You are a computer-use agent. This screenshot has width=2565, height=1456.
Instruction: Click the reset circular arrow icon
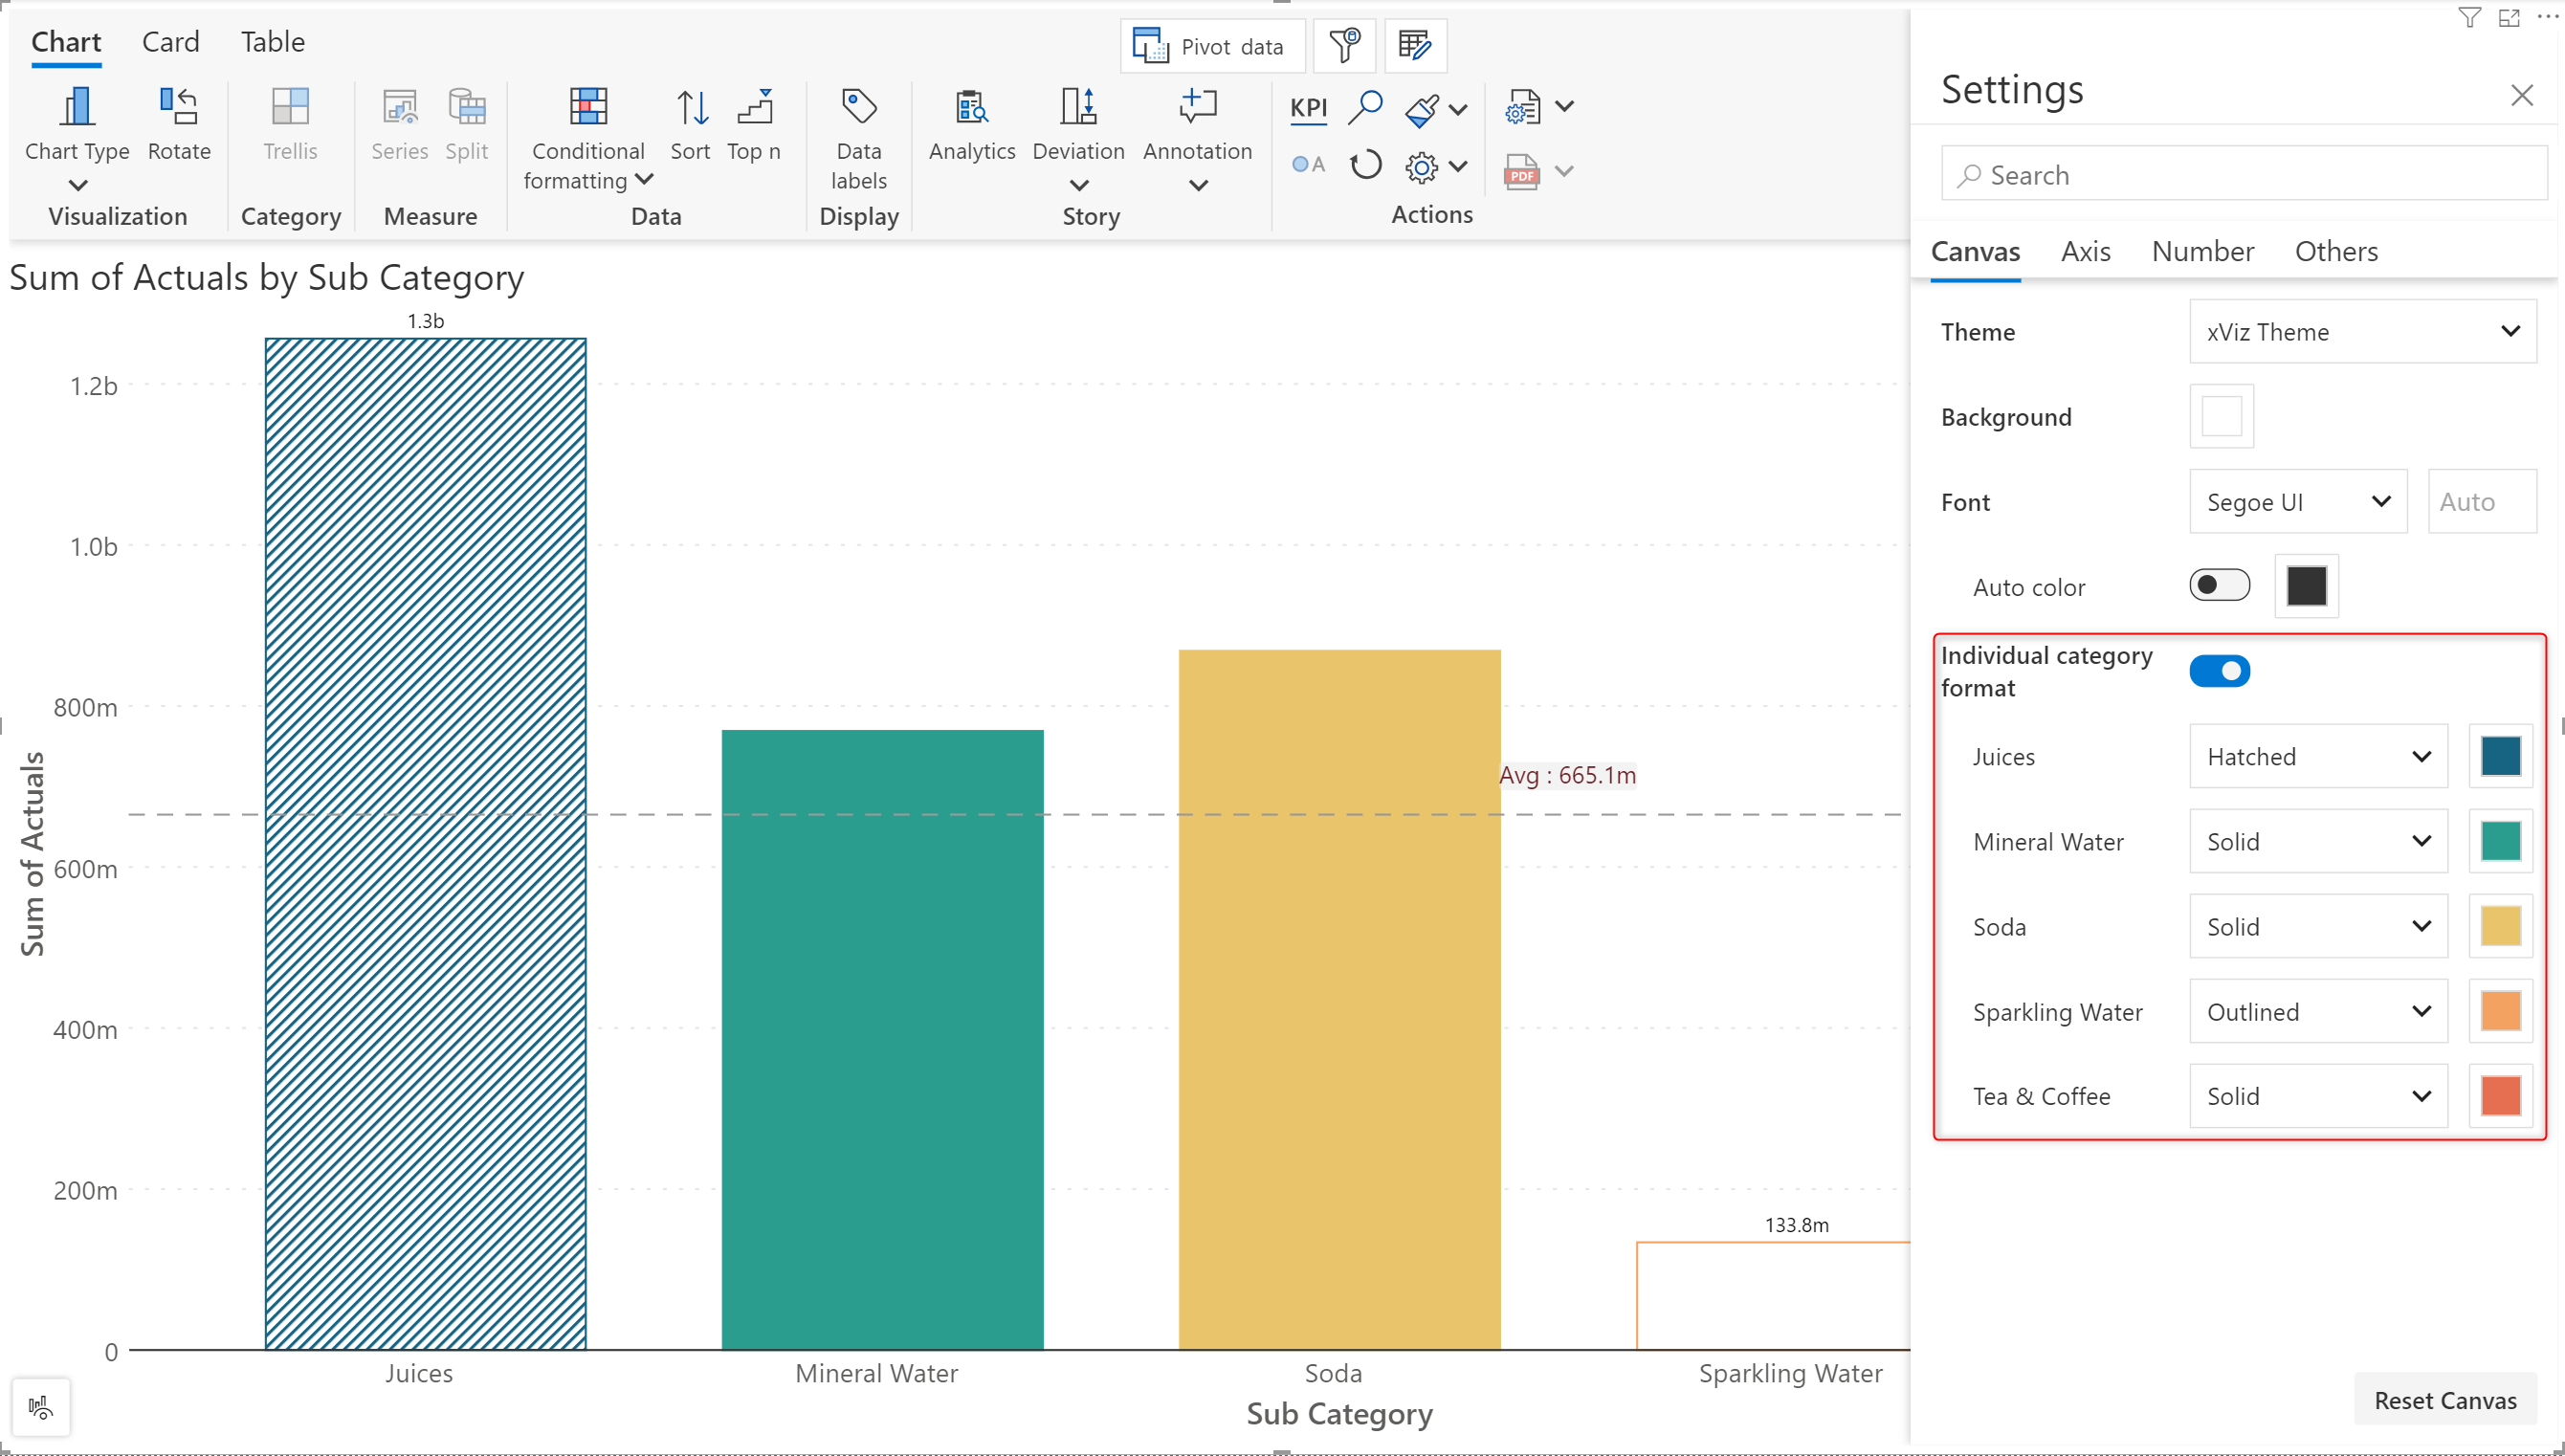1365,164
